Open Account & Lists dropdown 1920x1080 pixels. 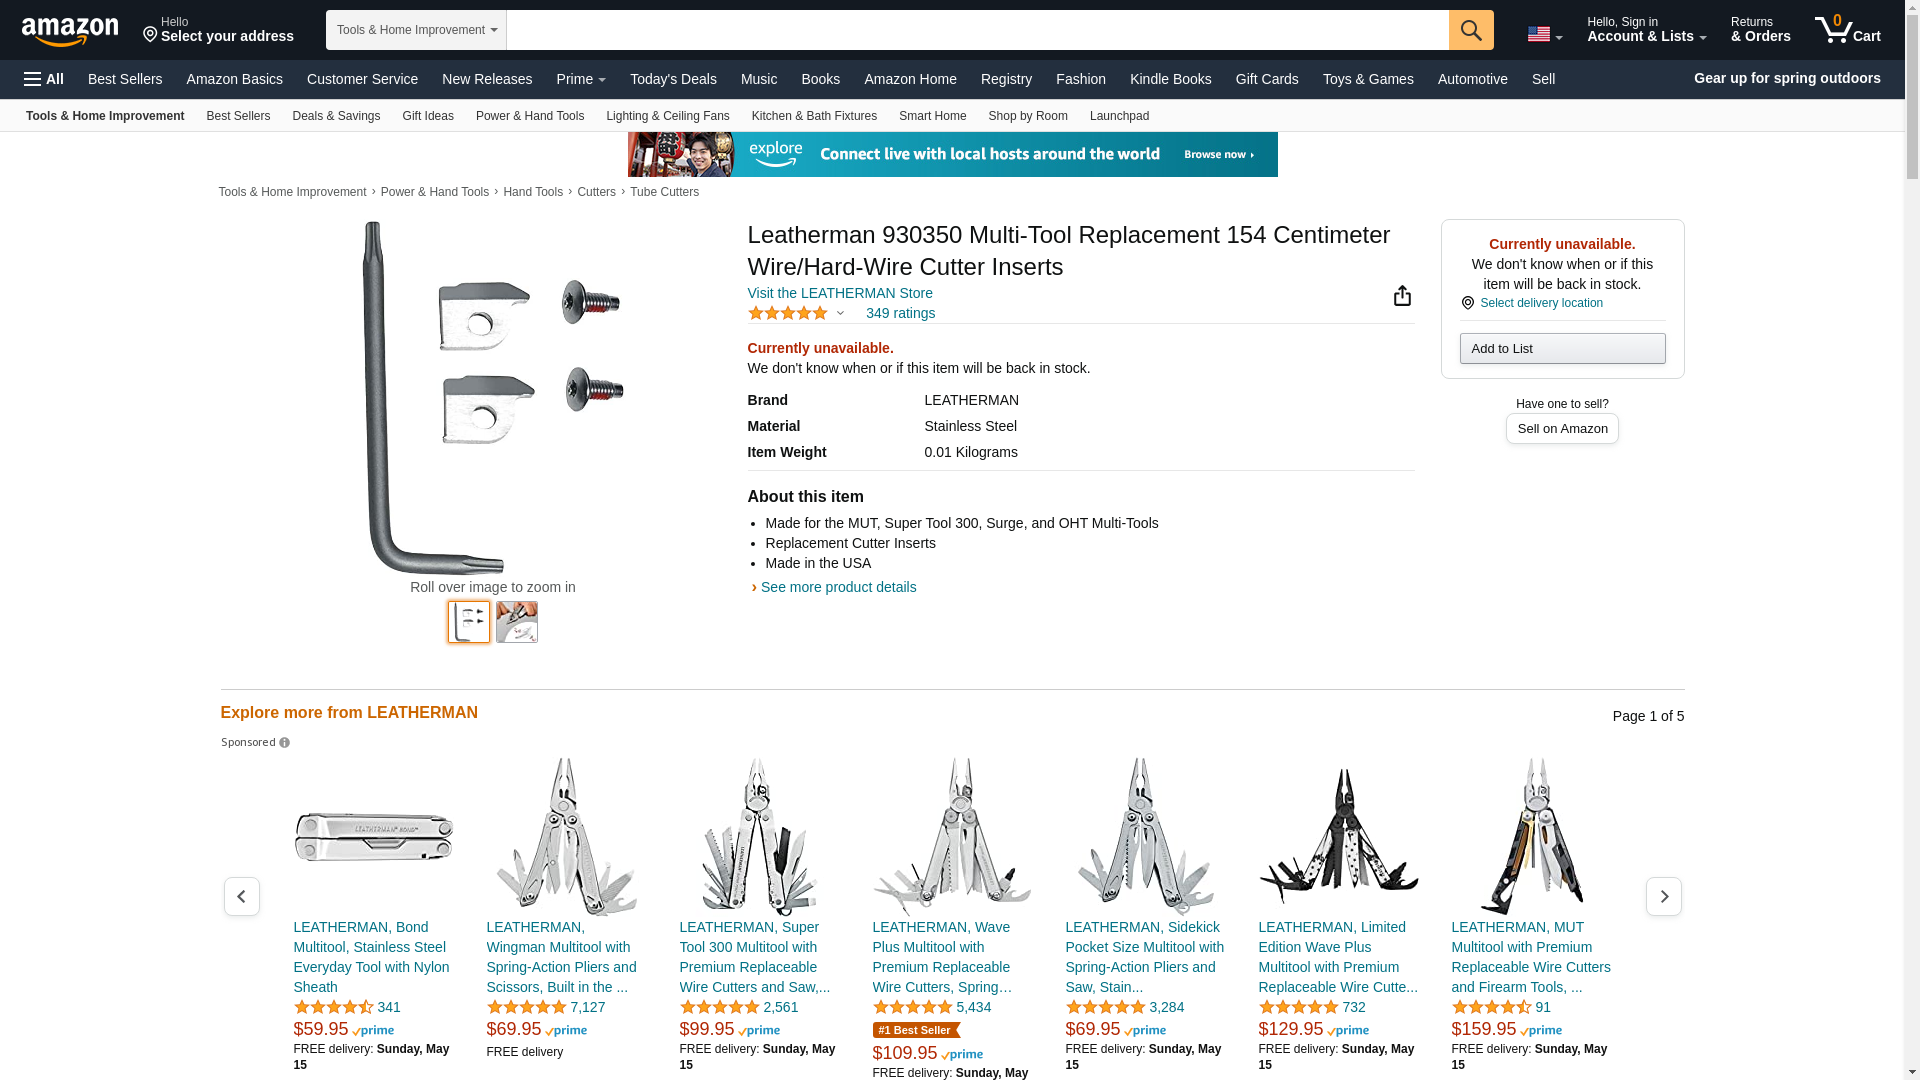(1646, 30)
